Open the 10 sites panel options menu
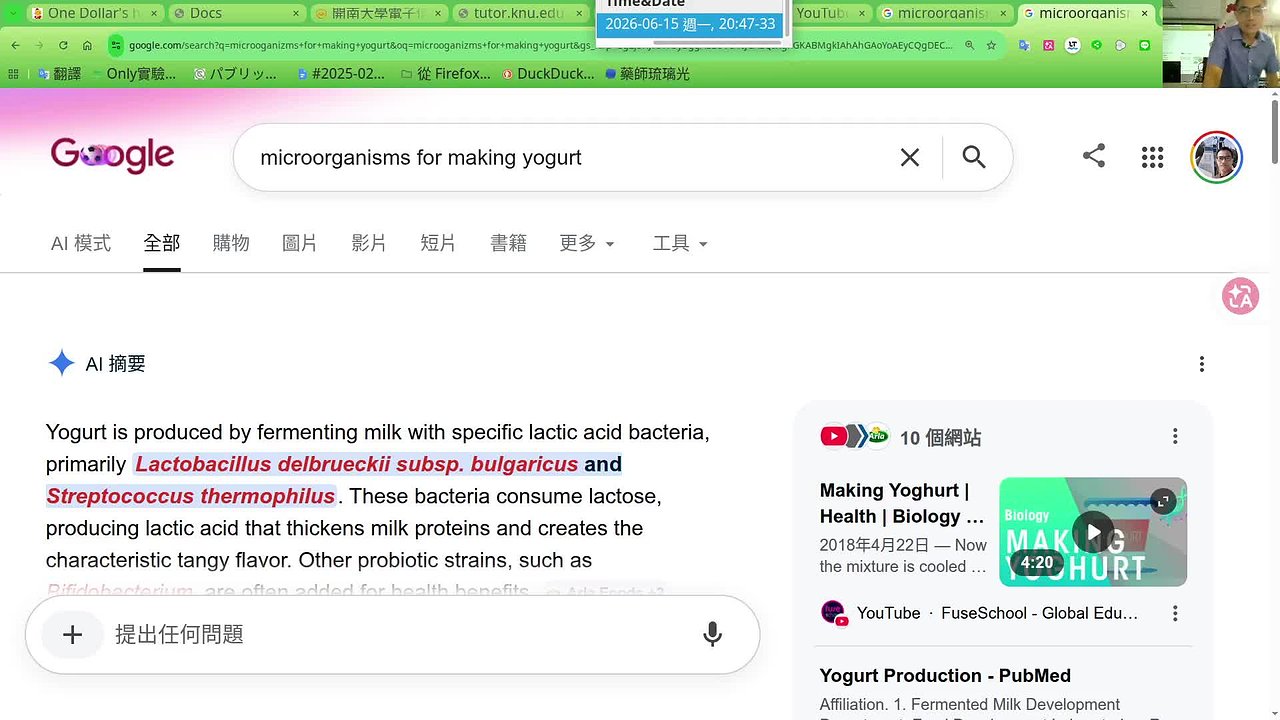Viewport: 1280px width, 720px height. (x=1175, y=436)
